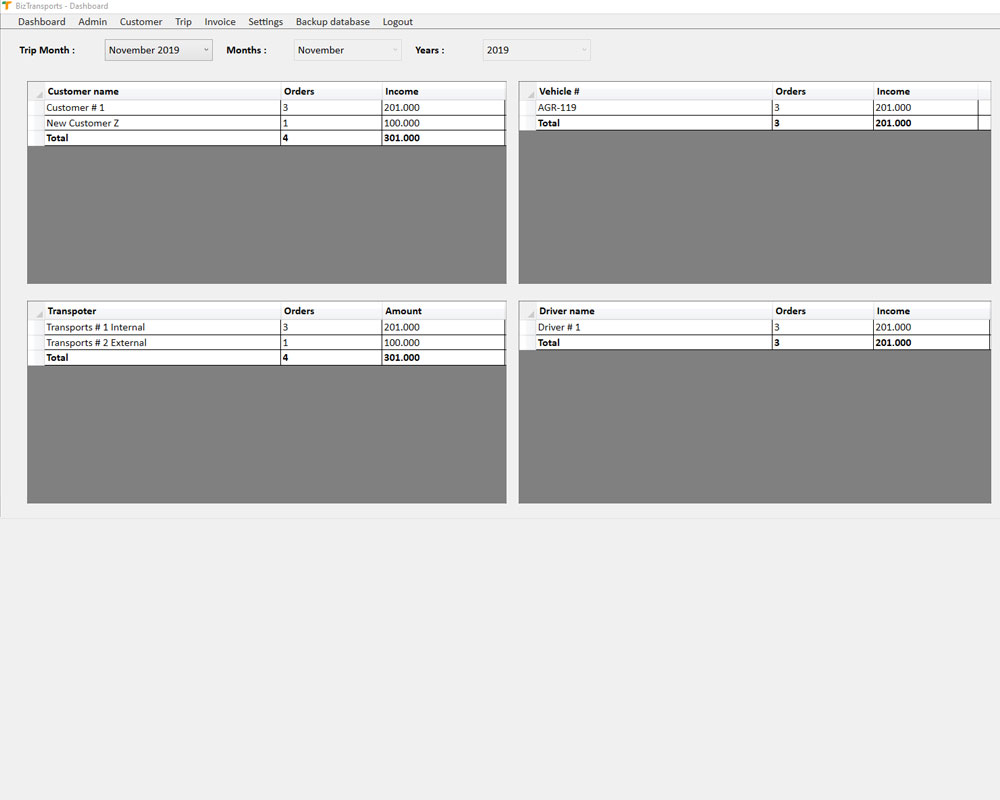
Task: Click Backup database menu item
Action: pyautogui.click(x=333, y=22)
